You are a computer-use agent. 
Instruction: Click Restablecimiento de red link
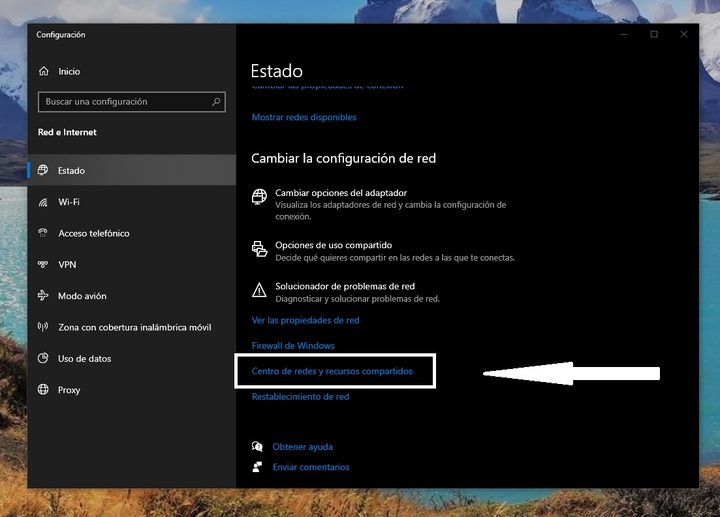coord(300,397)
